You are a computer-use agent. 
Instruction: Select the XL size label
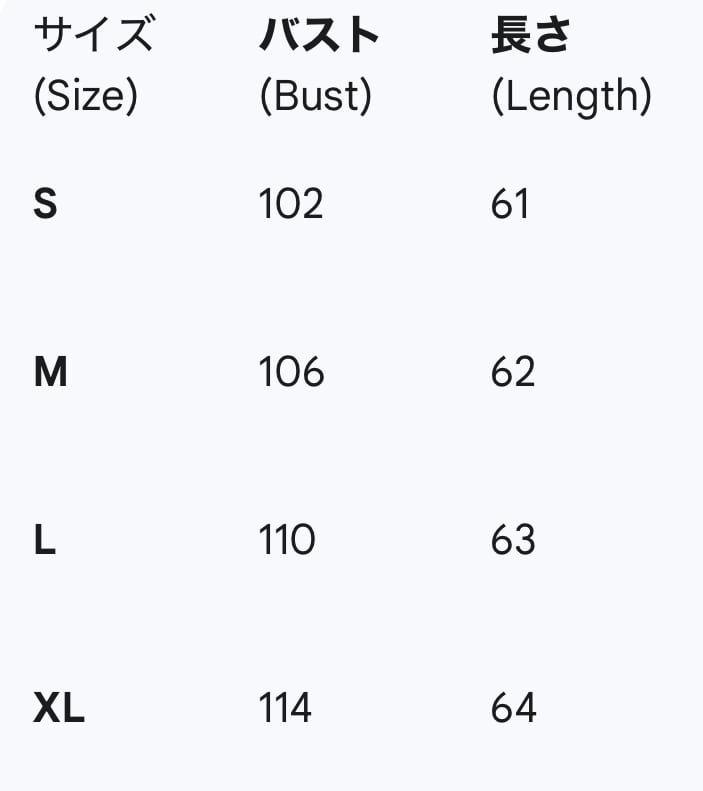(x=59, y=709)
